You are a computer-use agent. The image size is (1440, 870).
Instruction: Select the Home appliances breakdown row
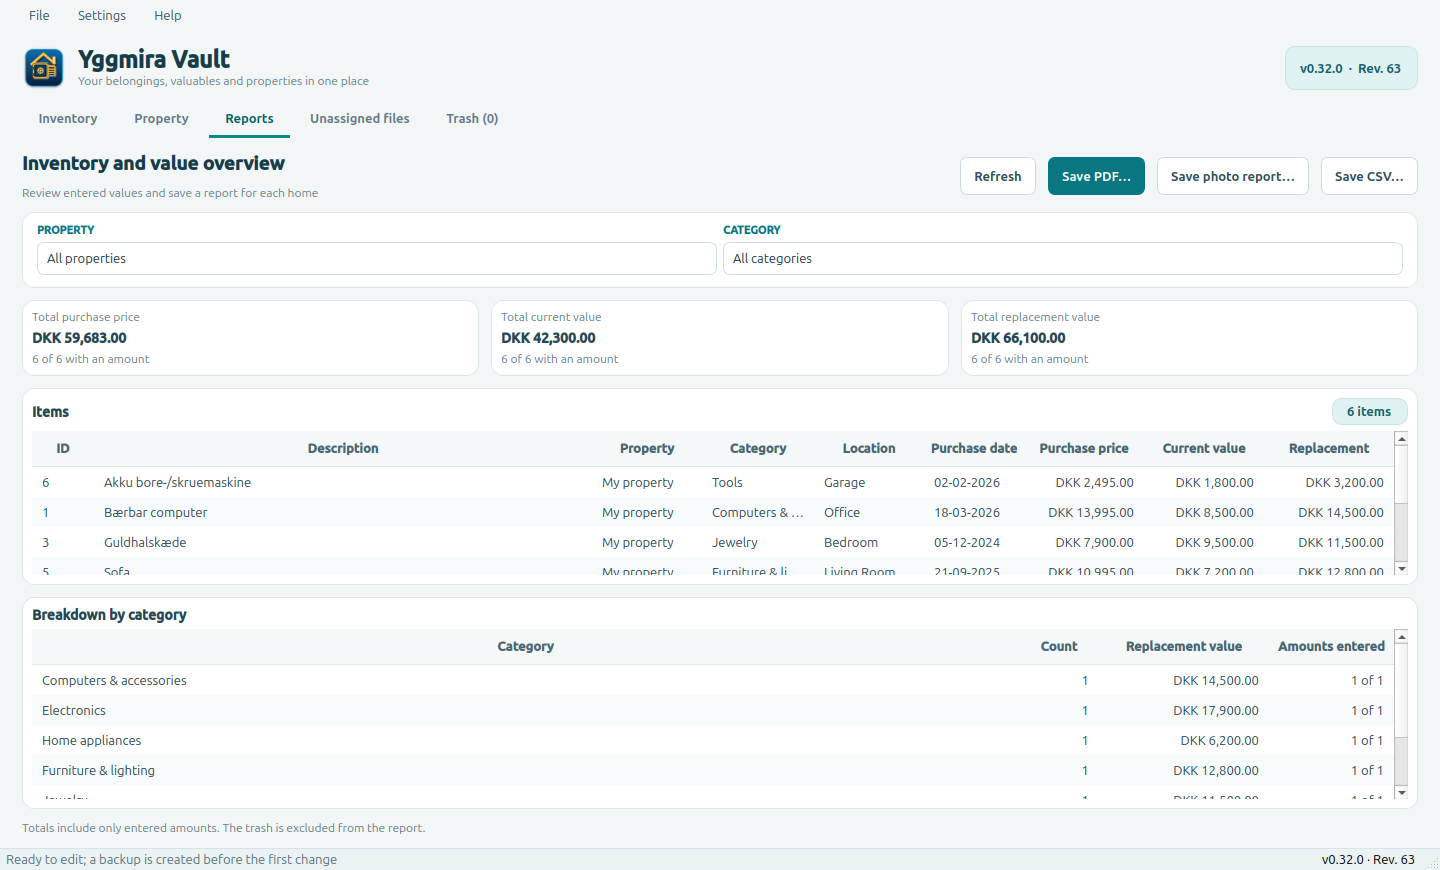713,740
